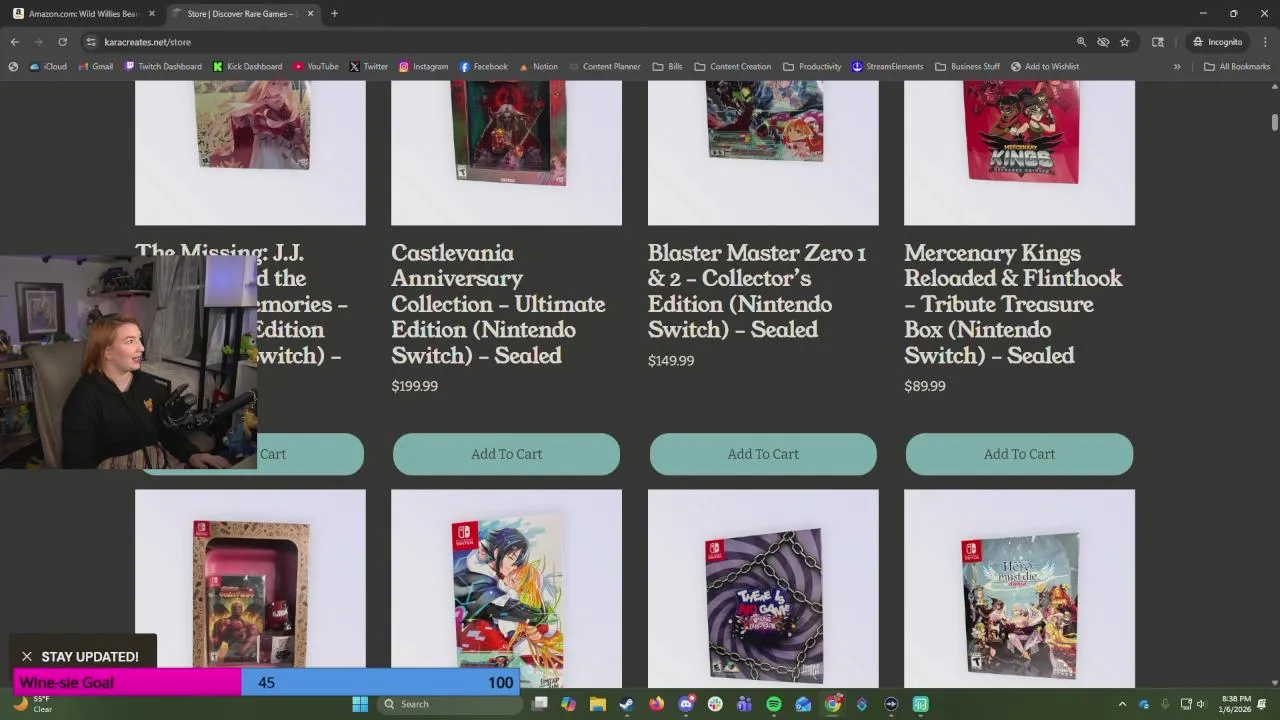Screen dimensions: 1280x720
Task: Expand the Content Creation bookmark folder
Action: tap(732, 67)
